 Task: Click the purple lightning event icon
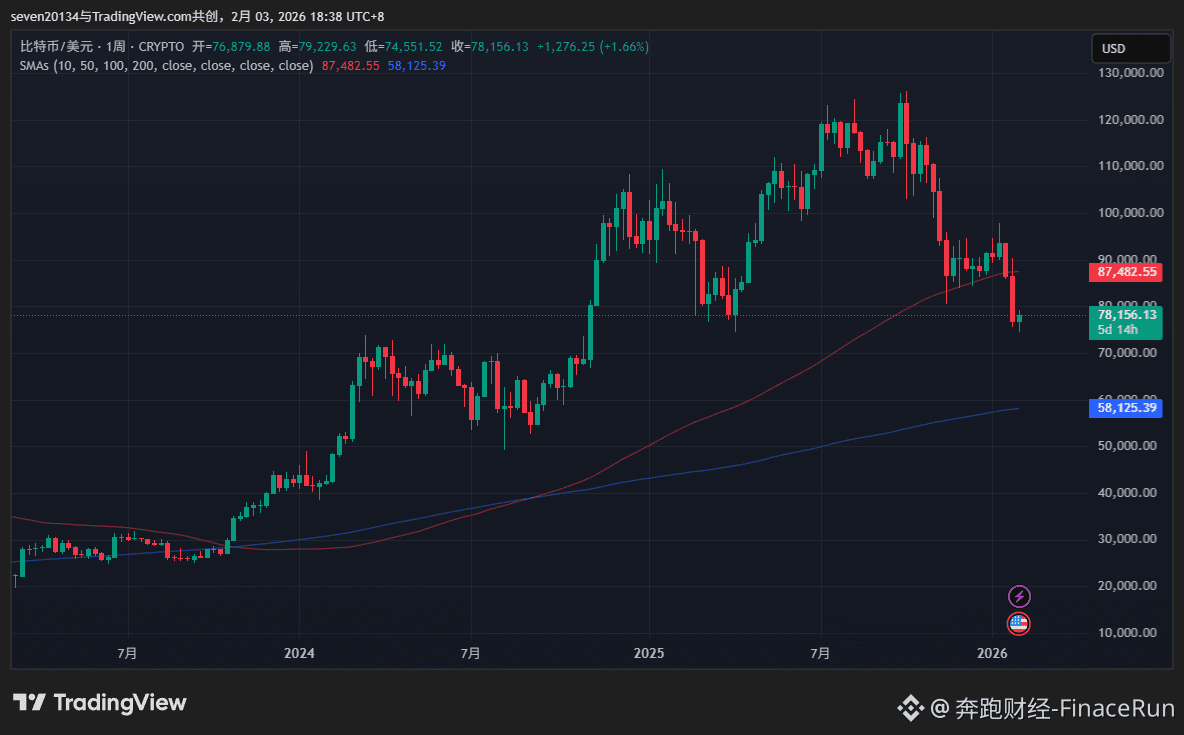tap(1018, 597)
